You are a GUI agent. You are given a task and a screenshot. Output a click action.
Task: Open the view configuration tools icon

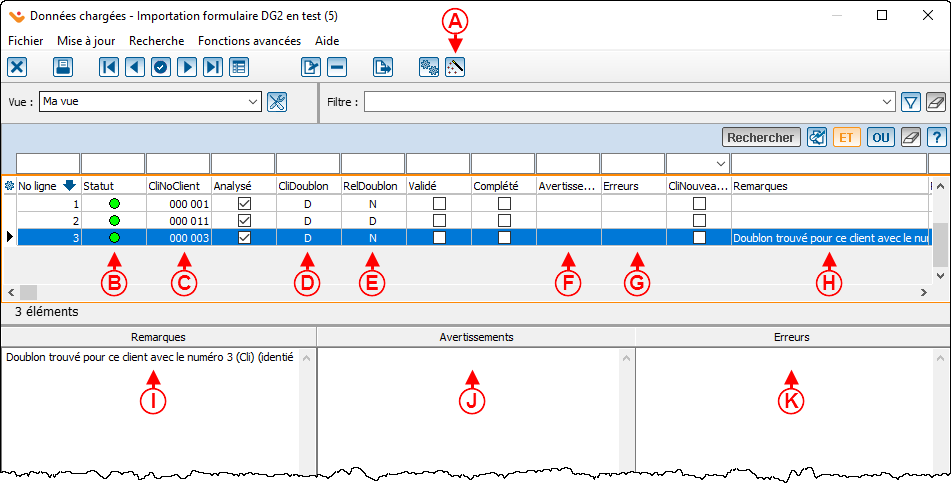(277, 102)
